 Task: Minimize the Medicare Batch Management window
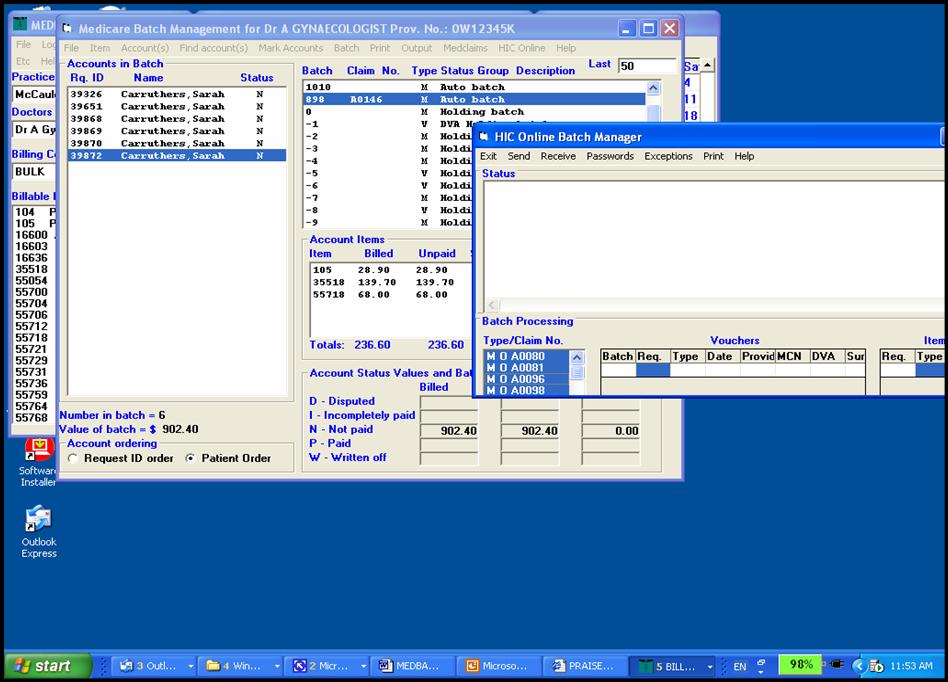click(626, 28)
